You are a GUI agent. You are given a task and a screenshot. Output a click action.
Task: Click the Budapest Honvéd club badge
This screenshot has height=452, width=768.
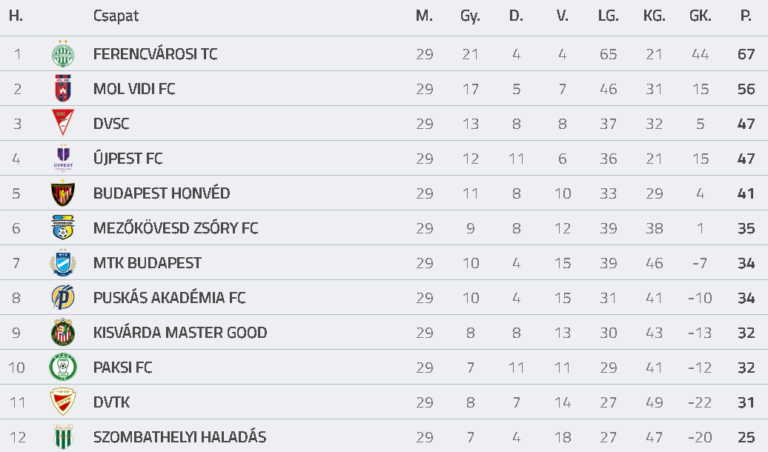pos(63,193)
